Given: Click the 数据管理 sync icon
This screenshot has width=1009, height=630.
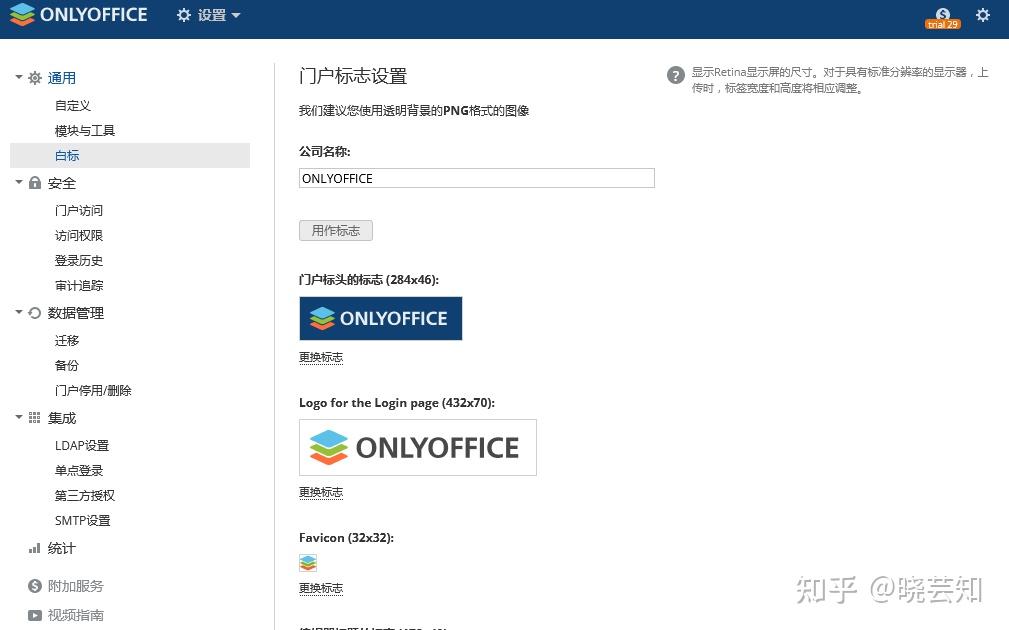Looking at the screenshot, I should (34, 312).
